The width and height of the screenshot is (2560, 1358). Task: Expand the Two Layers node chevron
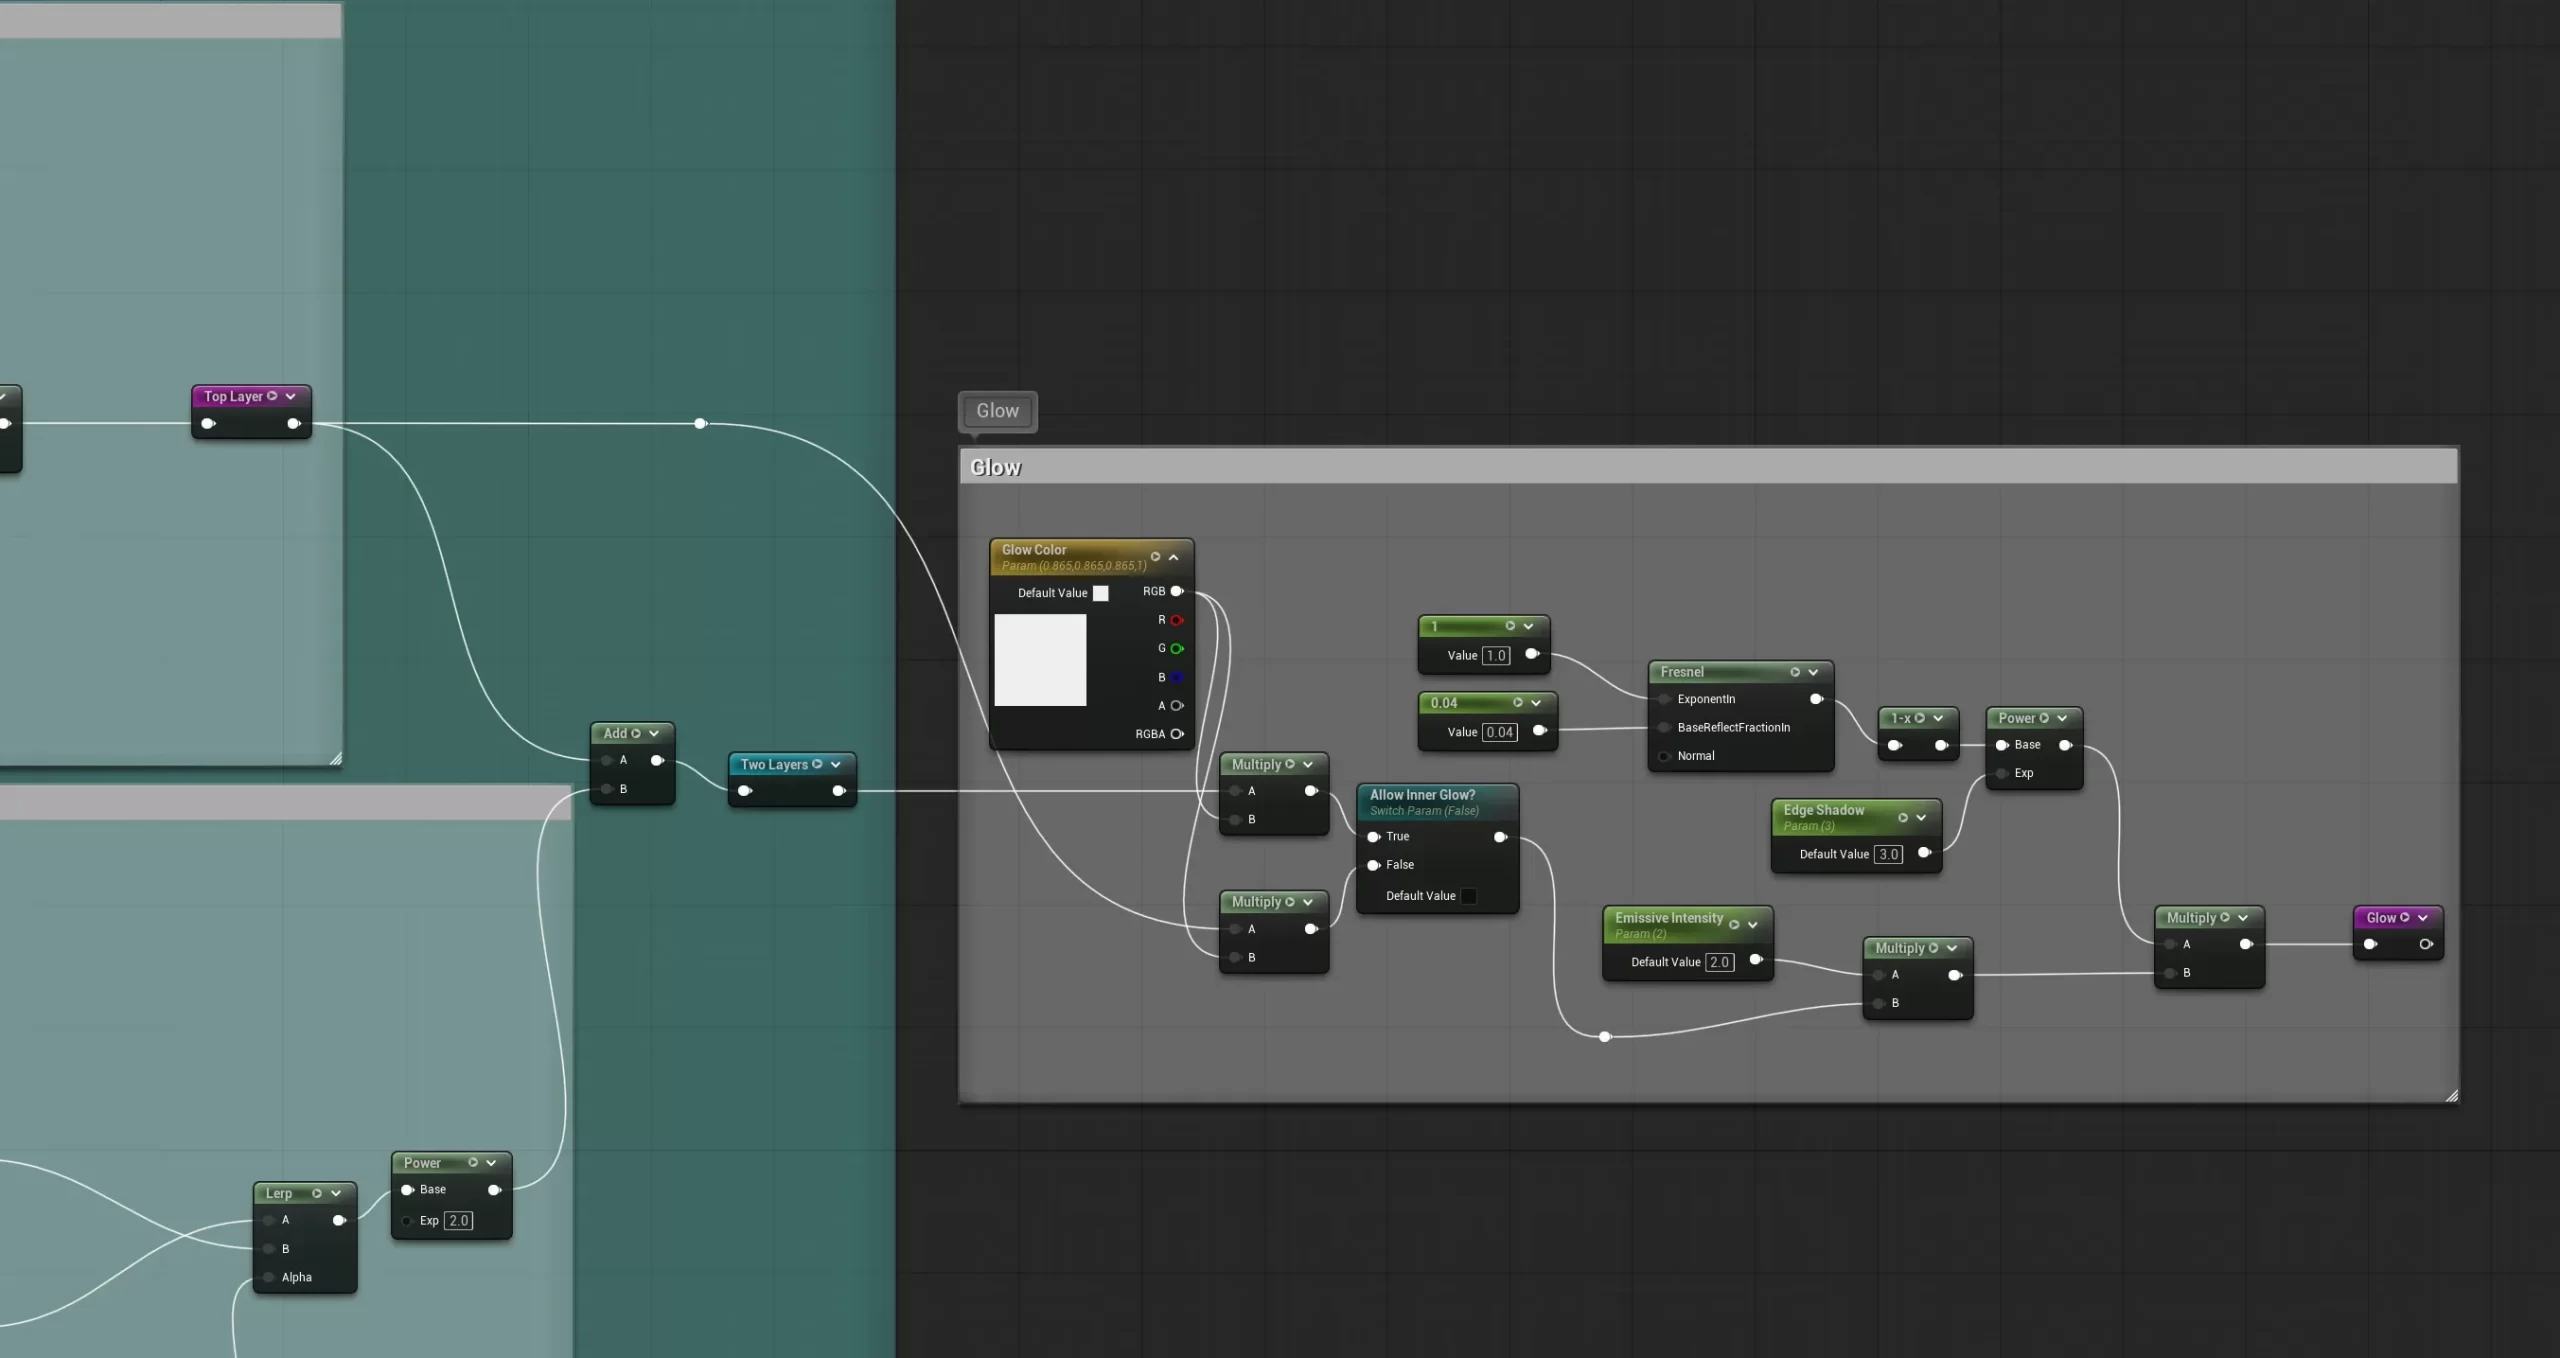(x=835, y=764)
